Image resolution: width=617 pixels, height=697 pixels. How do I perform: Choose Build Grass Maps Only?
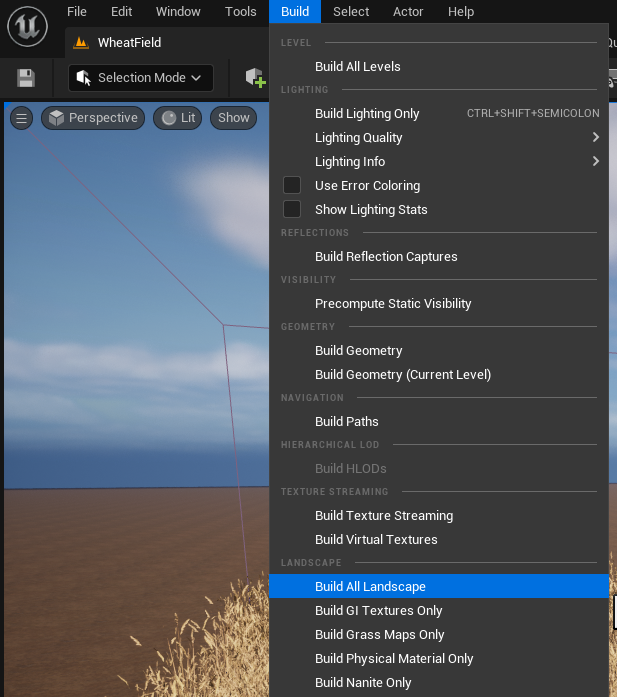(x=439, y=635)
